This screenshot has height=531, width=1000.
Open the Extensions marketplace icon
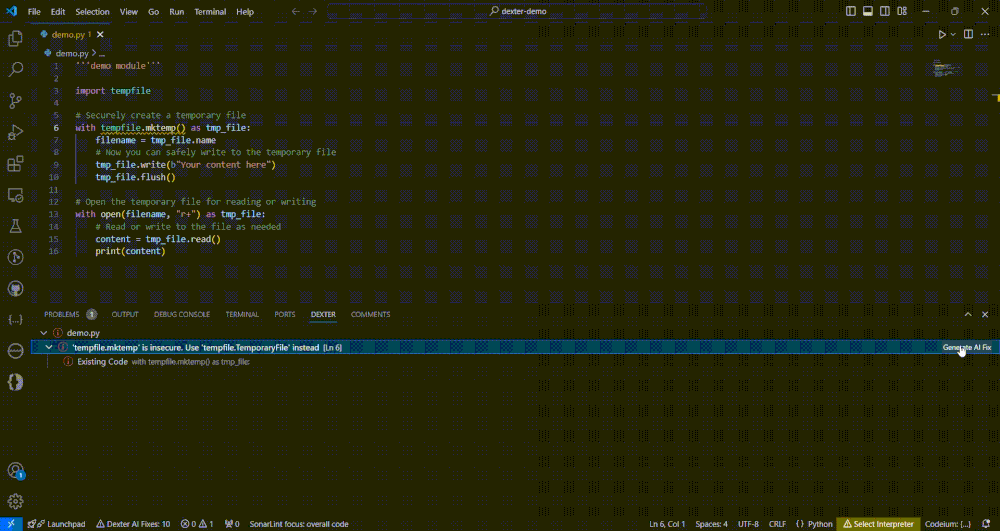point(15,163)
